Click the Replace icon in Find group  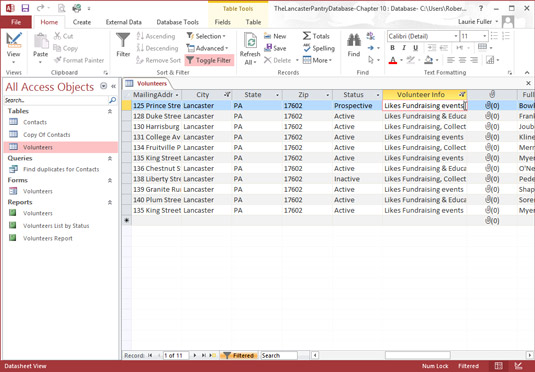(371, 36)
